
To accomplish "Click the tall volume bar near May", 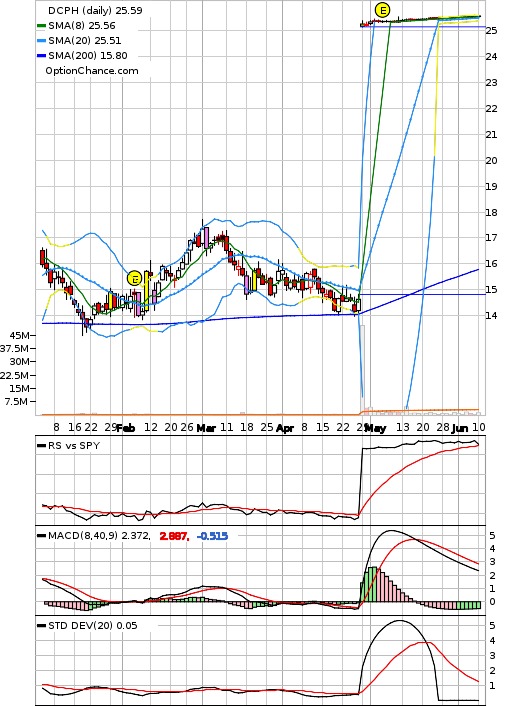I will 362,370.
